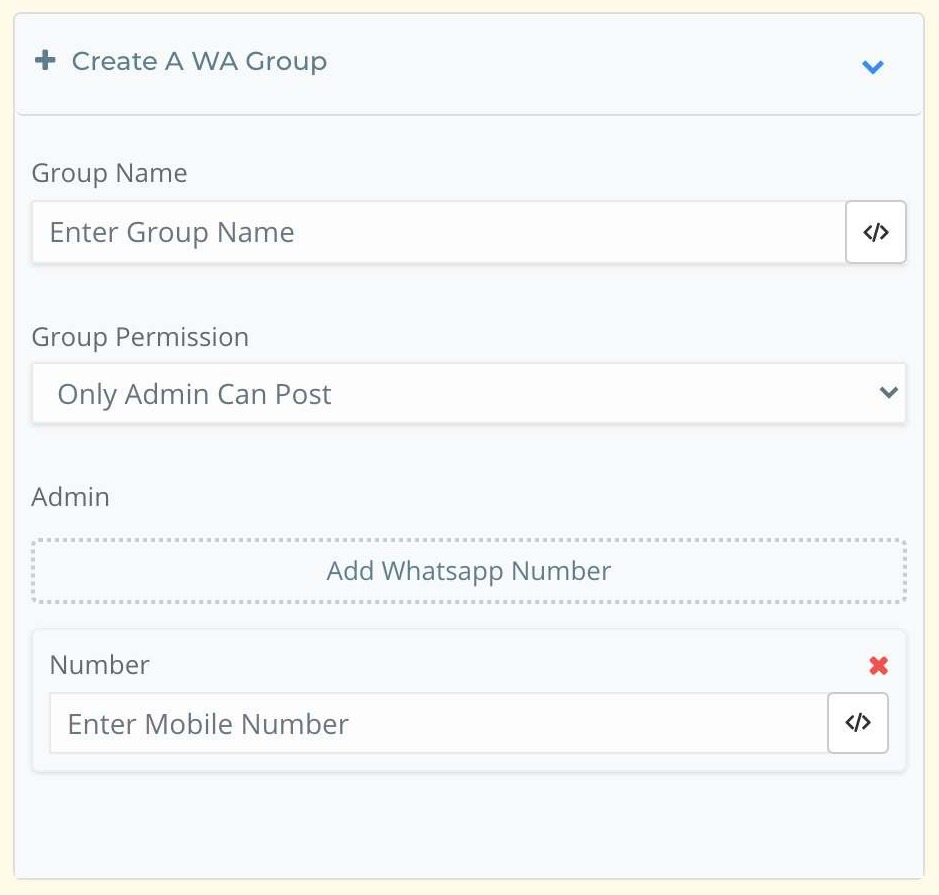
Task: Click the Create A WA Group header bar
Action: point(600,63)
